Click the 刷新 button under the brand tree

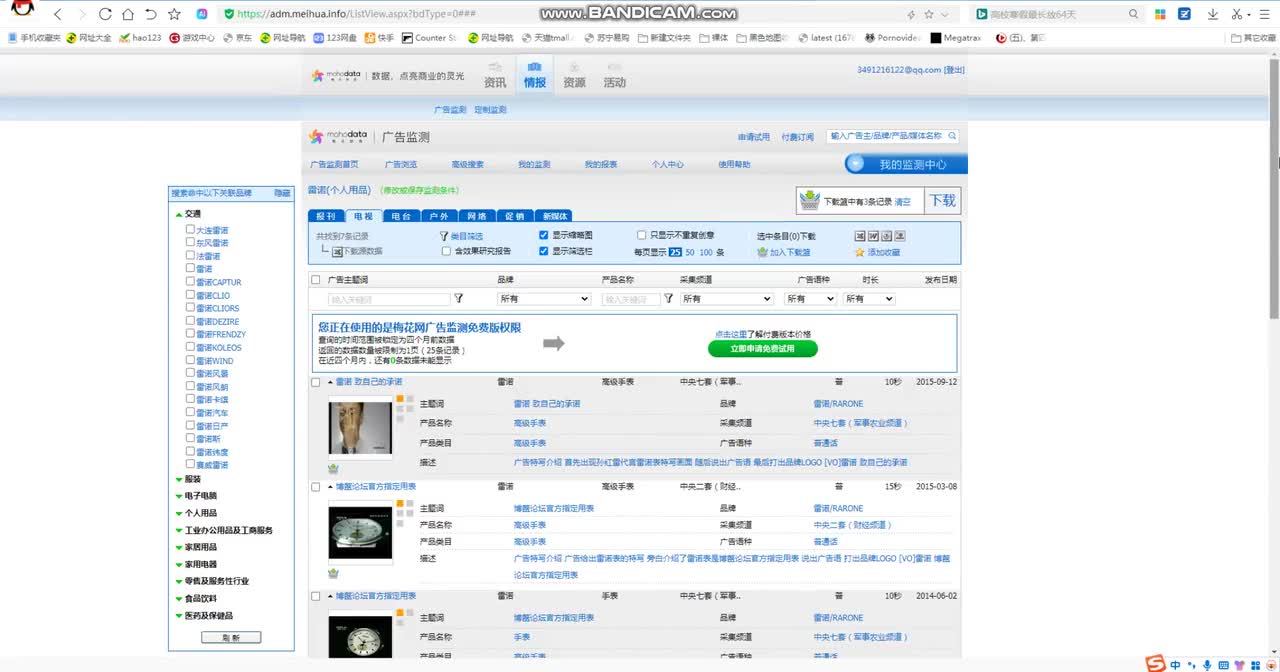tap(231, 637)
